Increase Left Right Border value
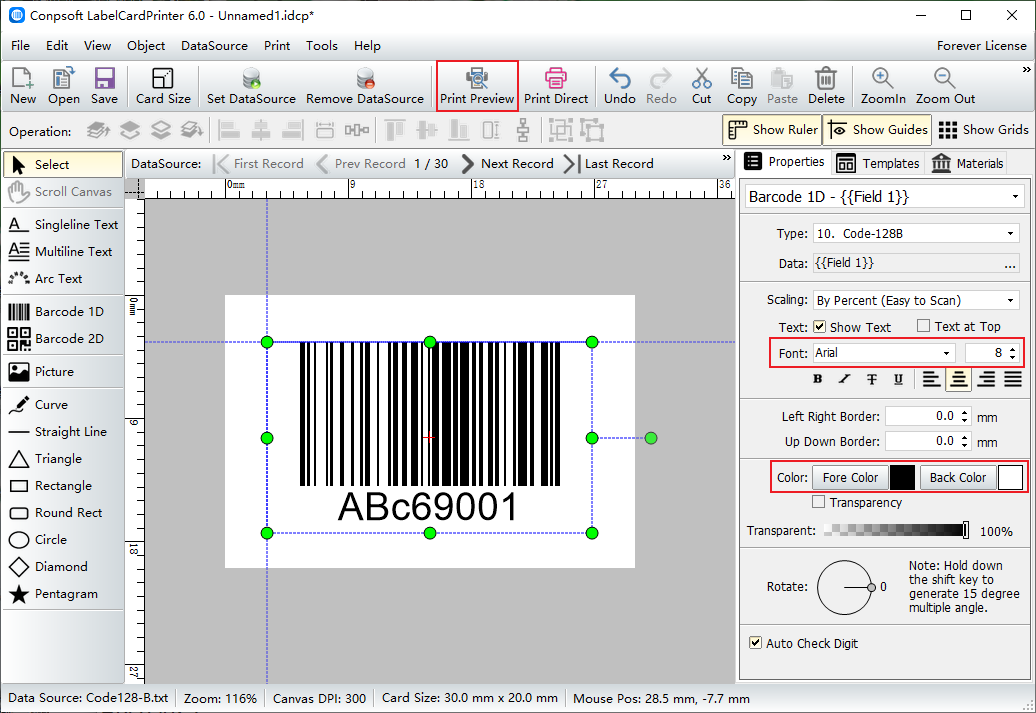The height and width of the screenshot is (713, 1036). 965,412
